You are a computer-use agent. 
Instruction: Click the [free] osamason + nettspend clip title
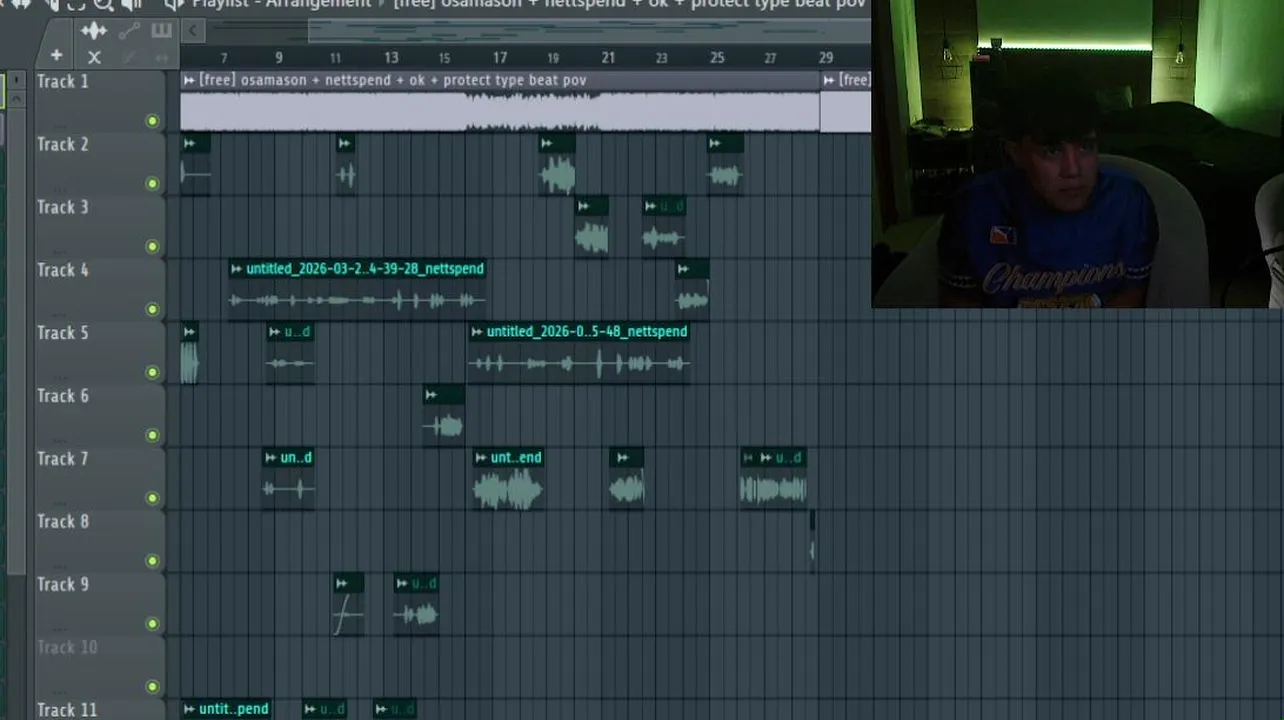(x=393, y=80)
